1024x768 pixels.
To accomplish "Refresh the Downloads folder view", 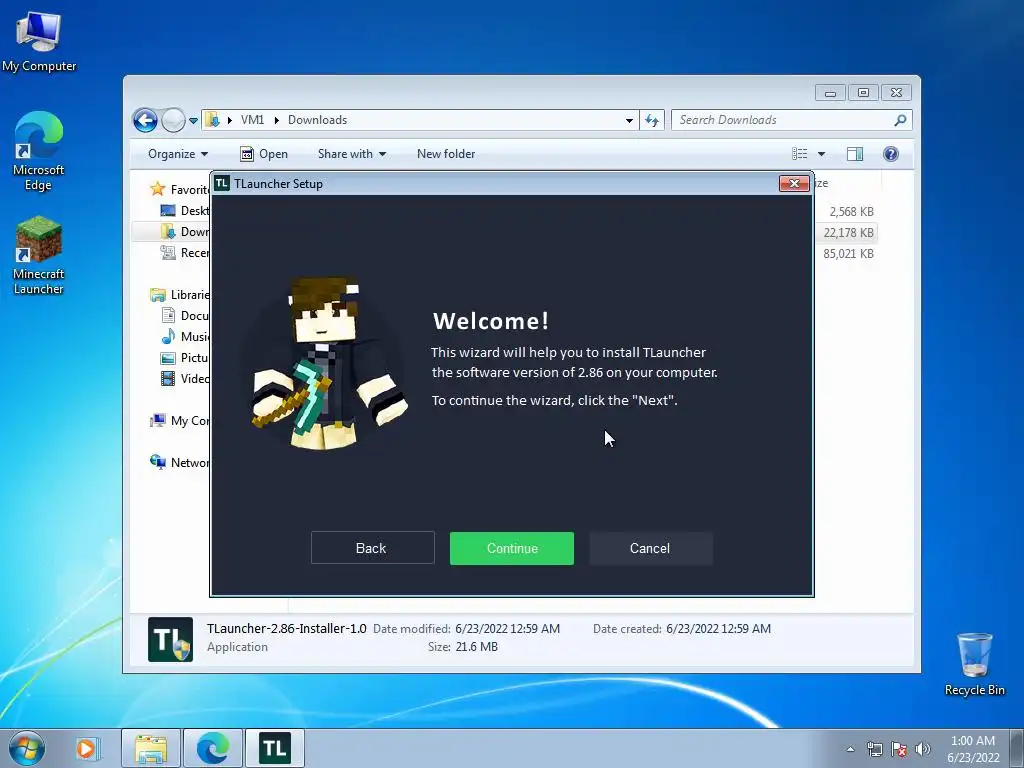I will 652,120.
